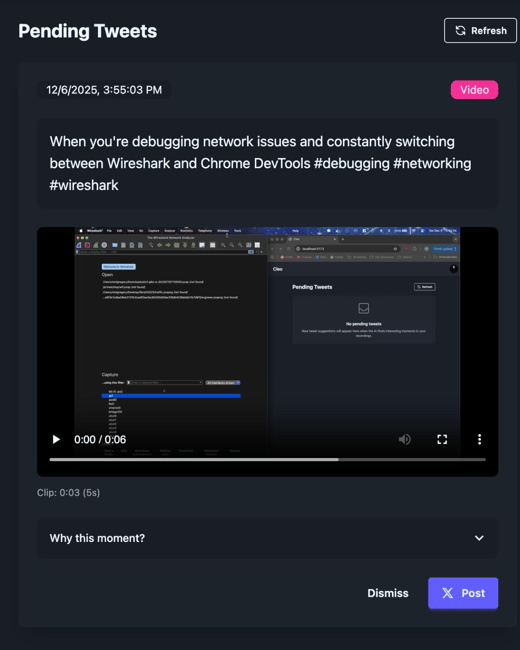520x650 pixels.
Task: Click the tweet text about Wireshark
Action: (260, 163)
